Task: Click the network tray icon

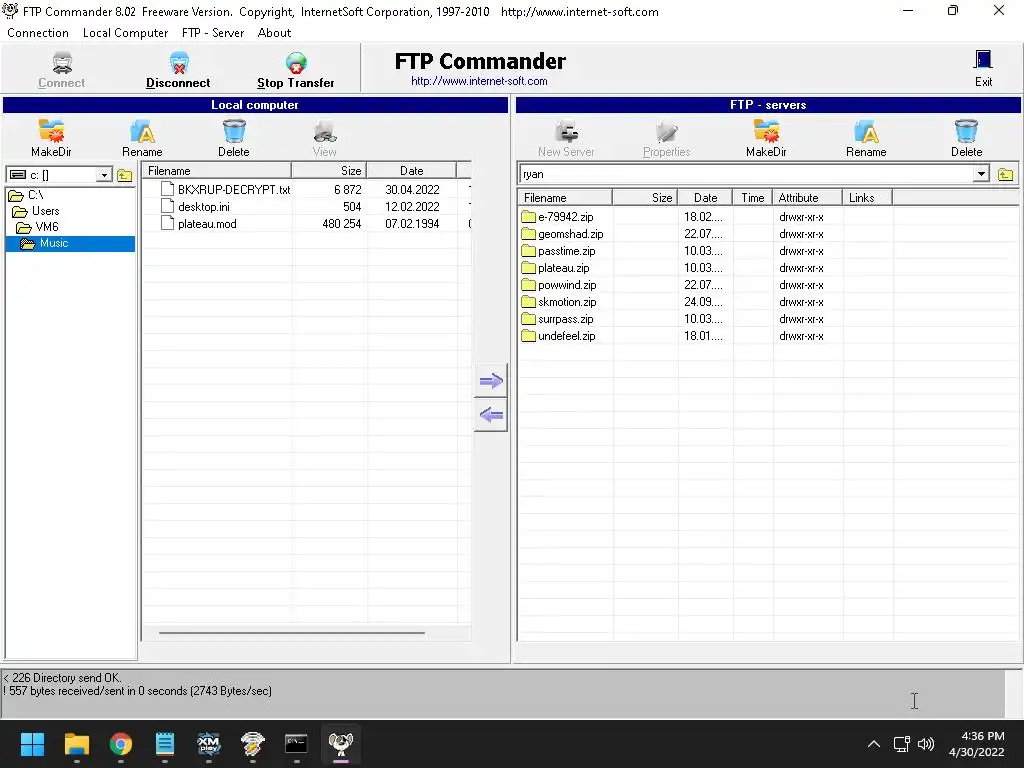Action: [902, 744]
